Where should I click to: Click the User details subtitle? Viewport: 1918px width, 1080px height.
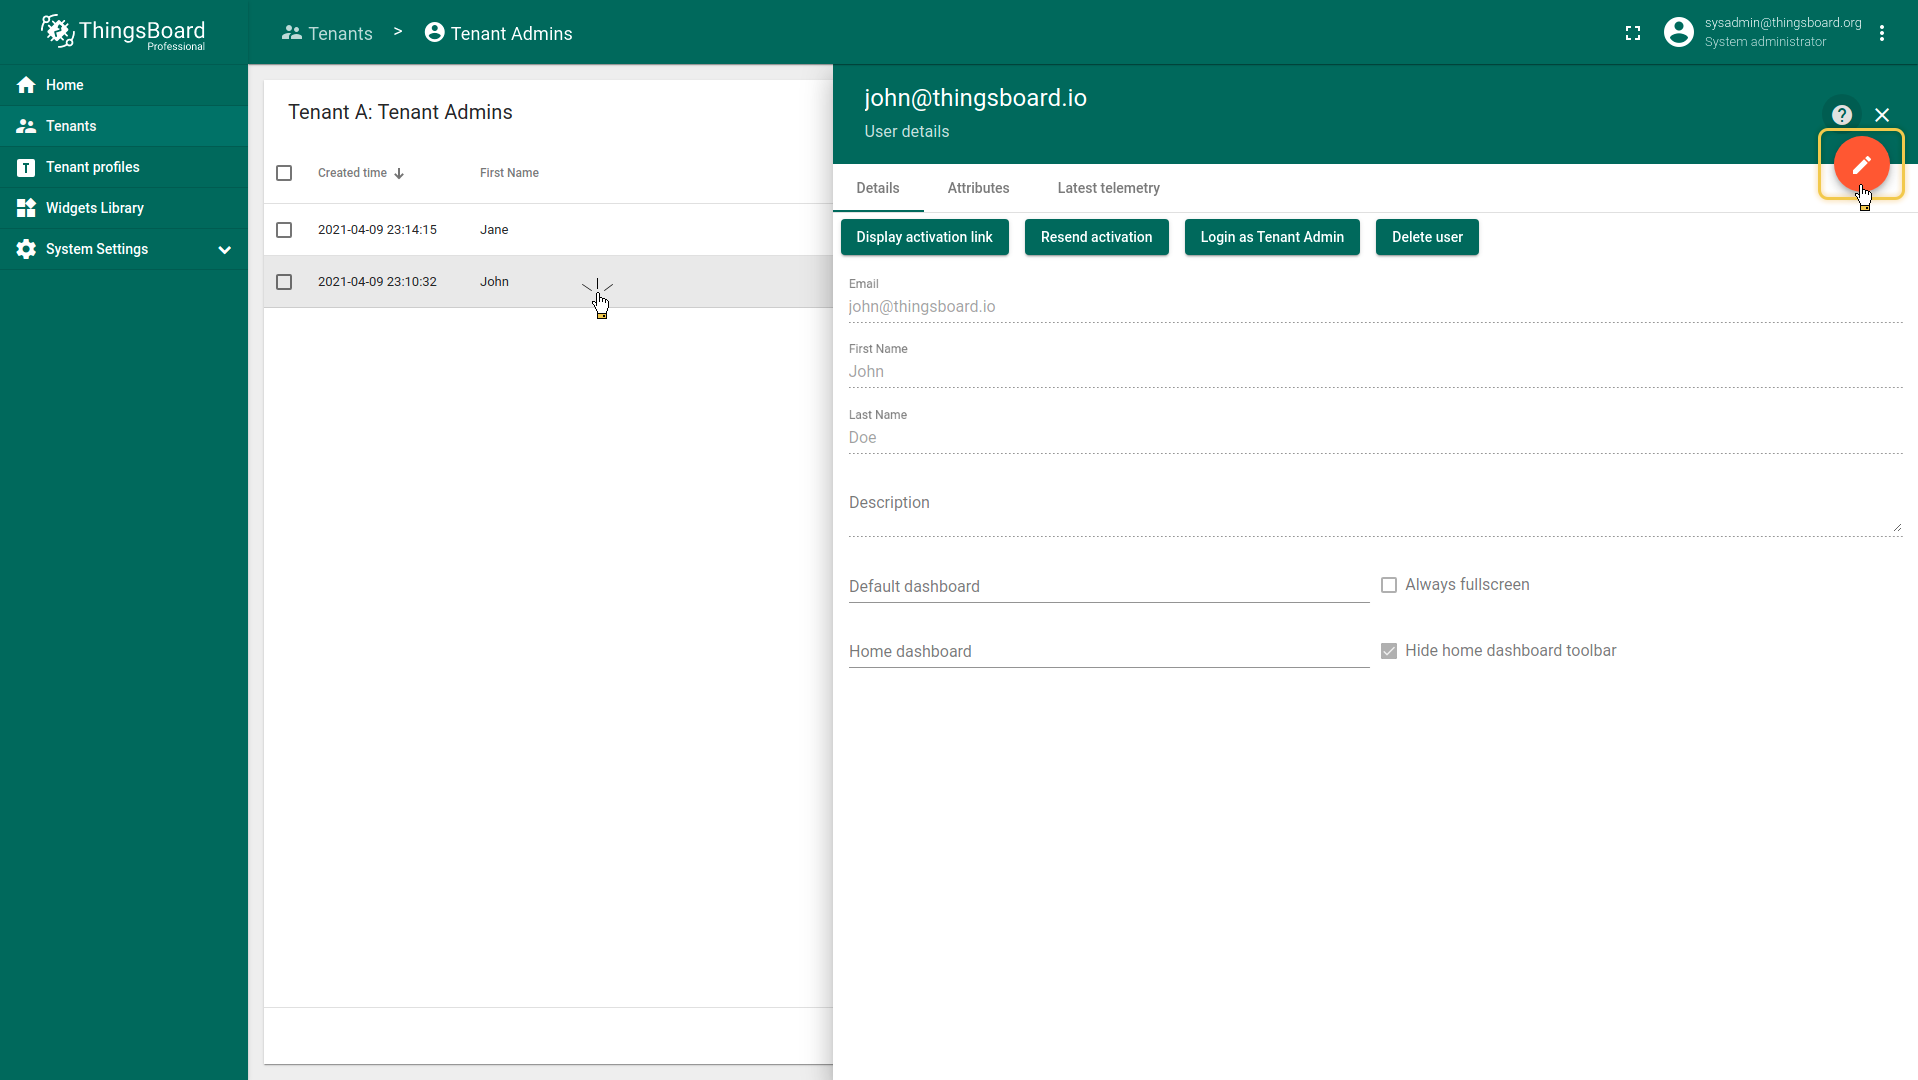tap(906, 132)
